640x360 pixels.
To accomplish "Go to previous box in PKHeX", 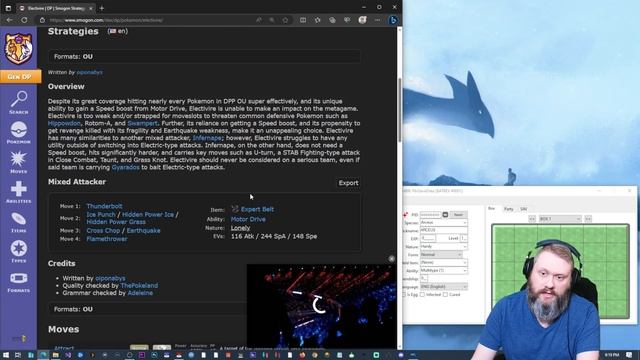I will point(532,219).
